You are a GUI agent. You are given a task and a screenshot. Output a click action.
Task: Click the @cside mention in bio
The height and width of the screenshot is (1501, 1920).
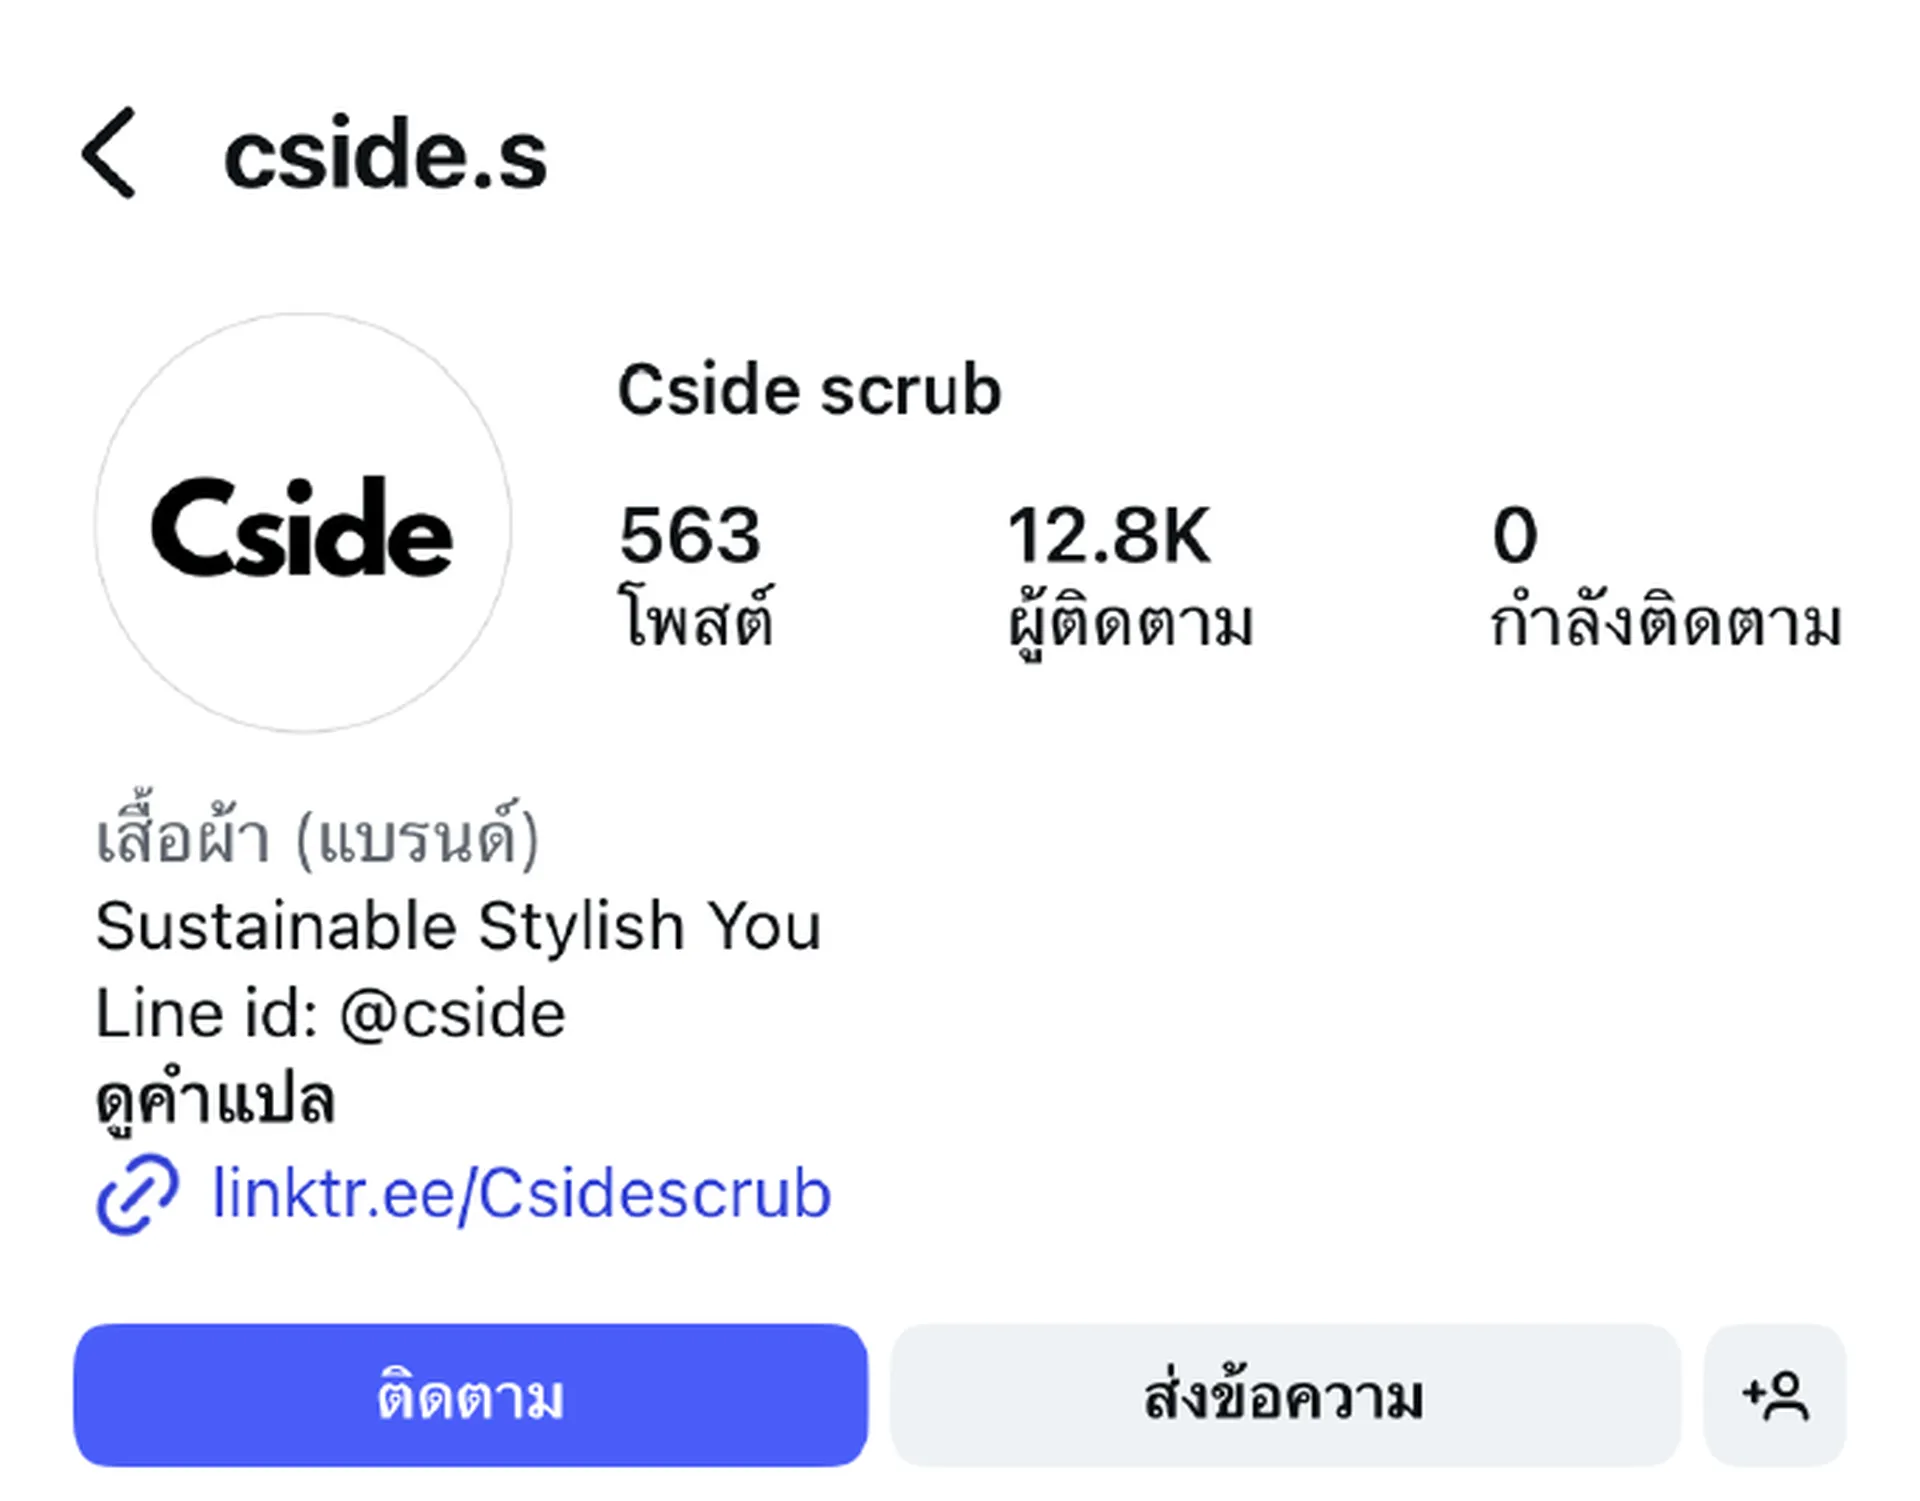(453, 1013)
